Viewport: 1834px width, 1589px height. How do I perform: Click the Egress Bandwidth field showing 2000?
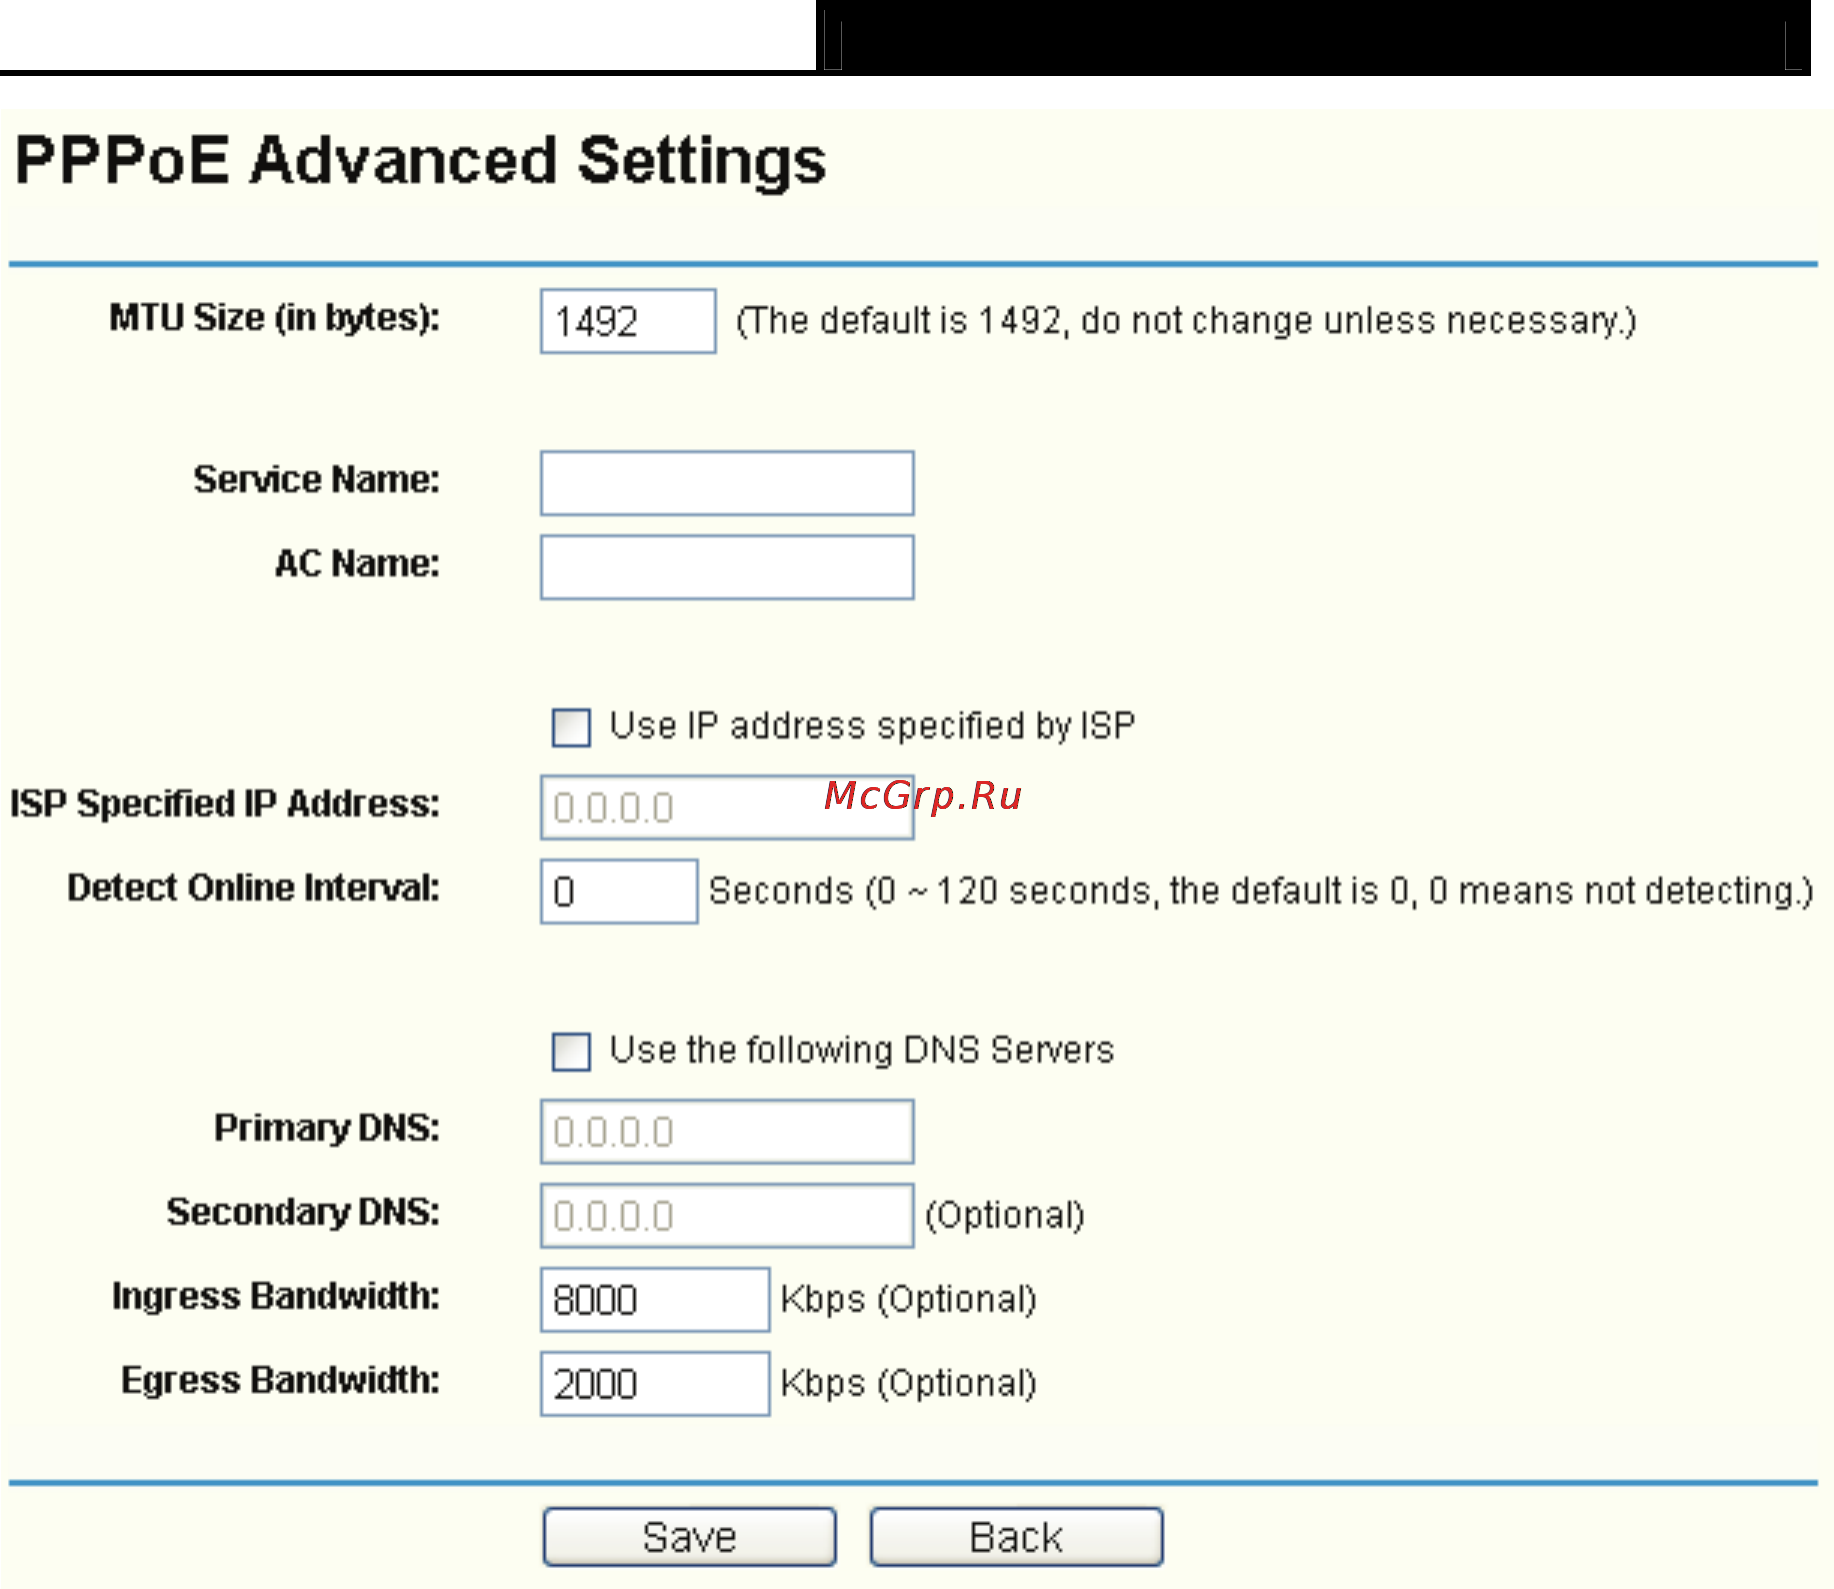tap(655, 1383)
